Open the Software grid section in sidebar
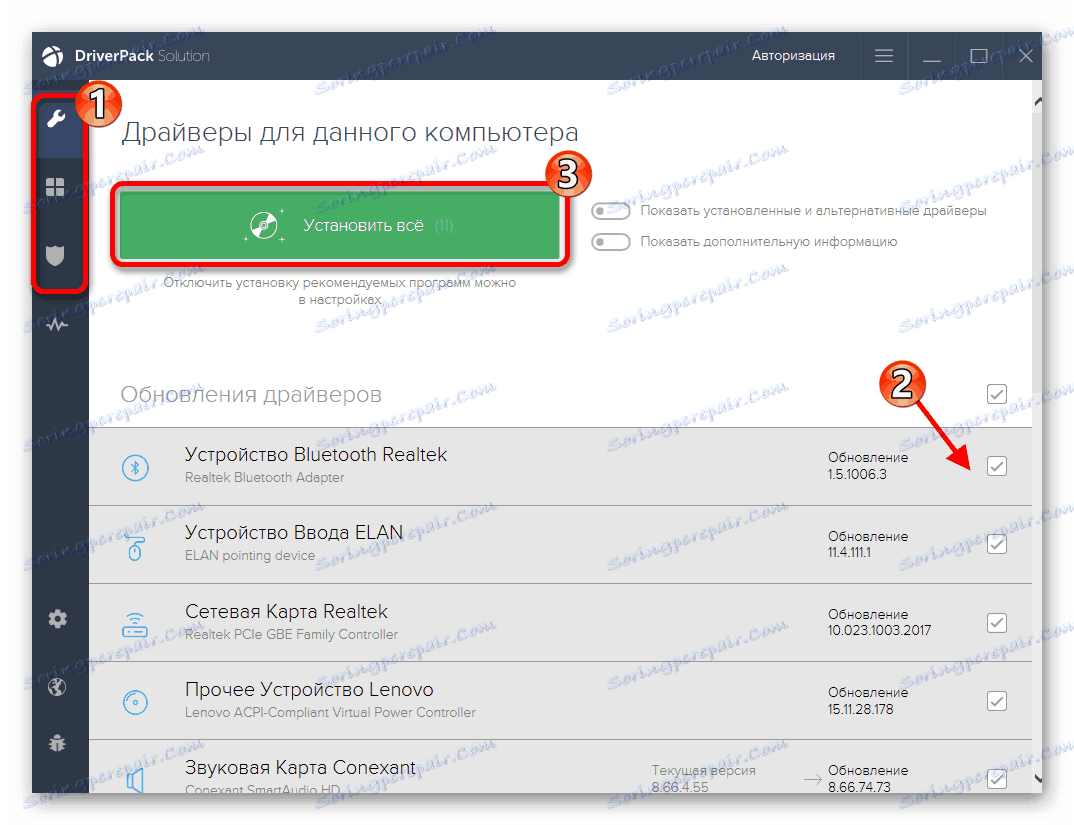The image size is (1074, 825). [x=55, y=187]
